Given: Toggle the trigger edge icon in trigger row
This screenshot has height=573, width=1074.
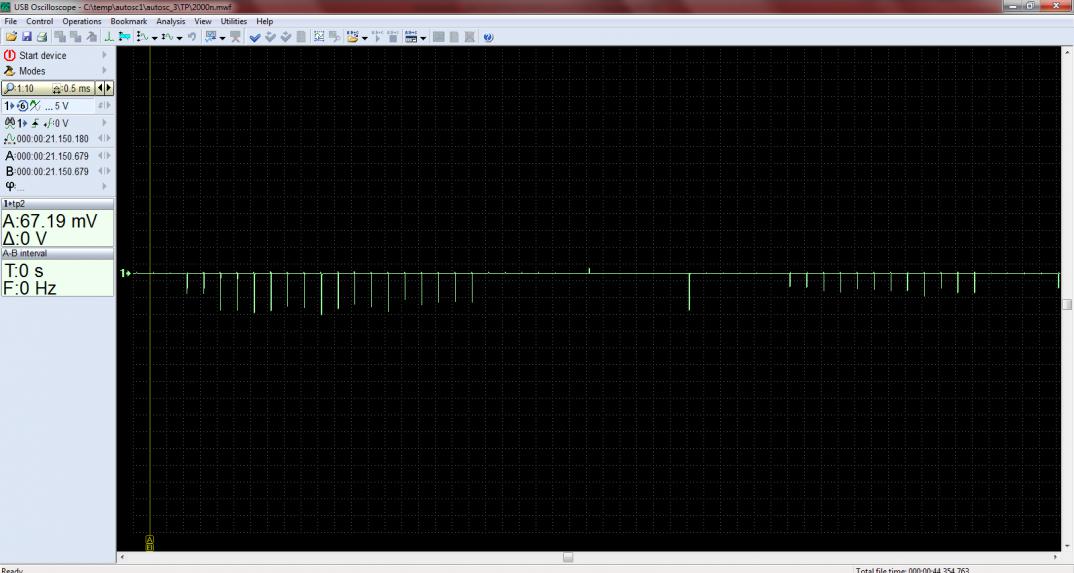Looking at the screenshot, I should tap(34, 123).
